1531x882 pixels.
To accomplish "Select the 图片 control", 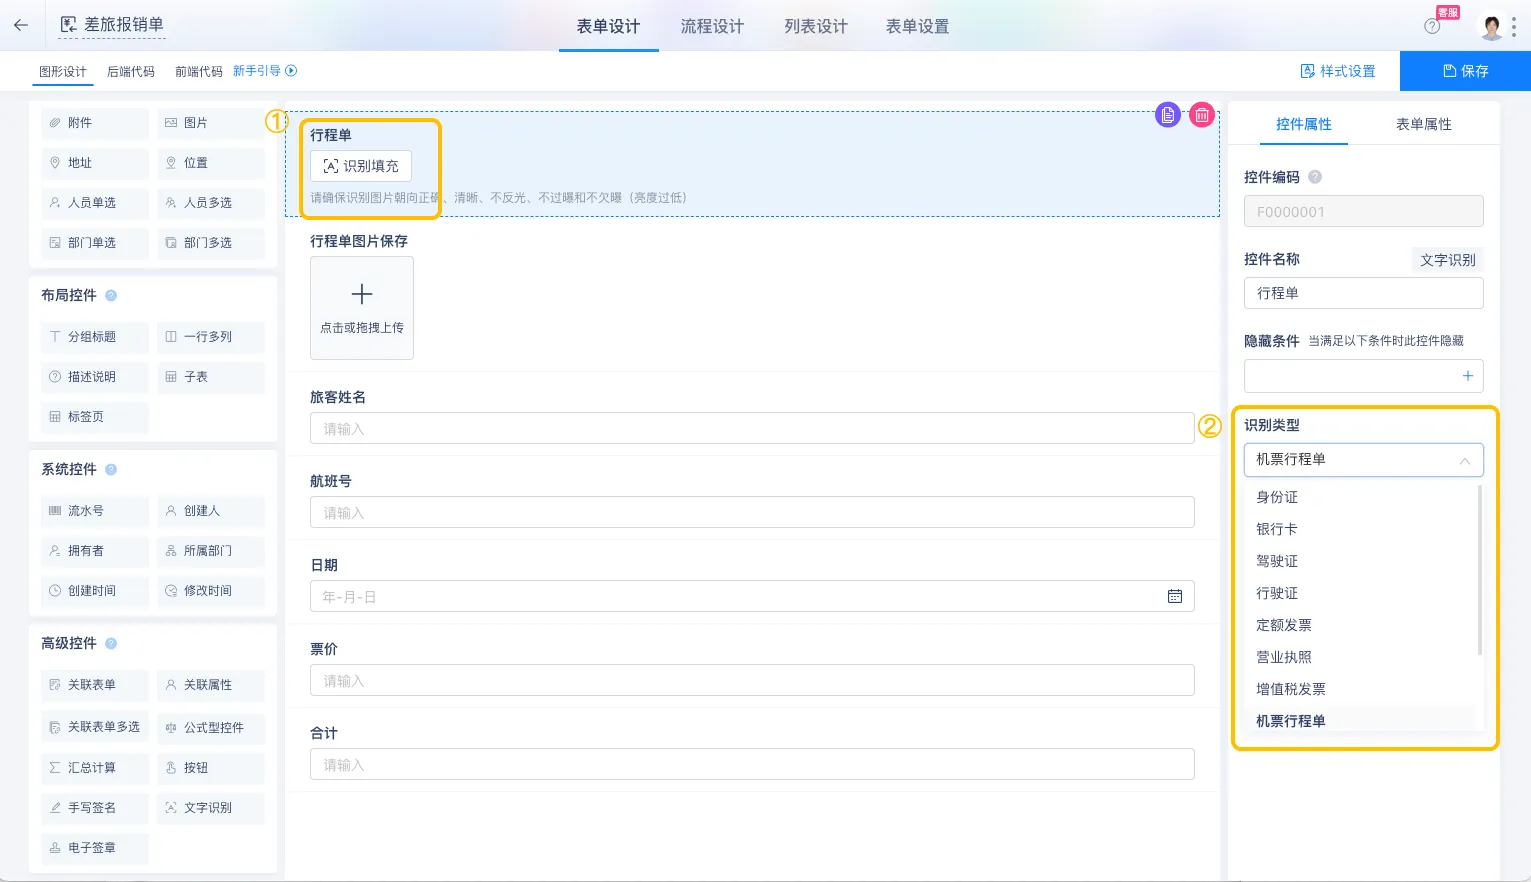I will [x=211, y=123].
